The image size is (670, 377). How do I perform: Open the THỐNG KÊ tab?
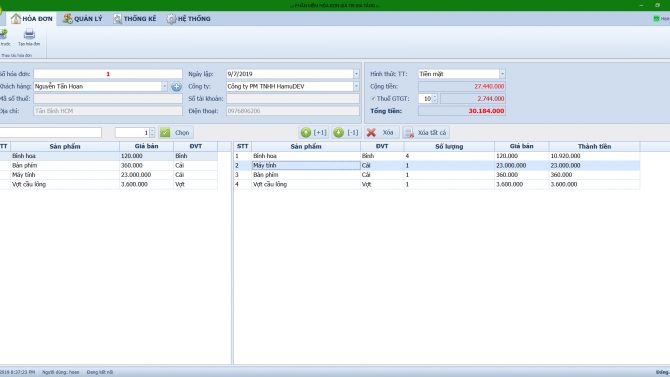135,19
